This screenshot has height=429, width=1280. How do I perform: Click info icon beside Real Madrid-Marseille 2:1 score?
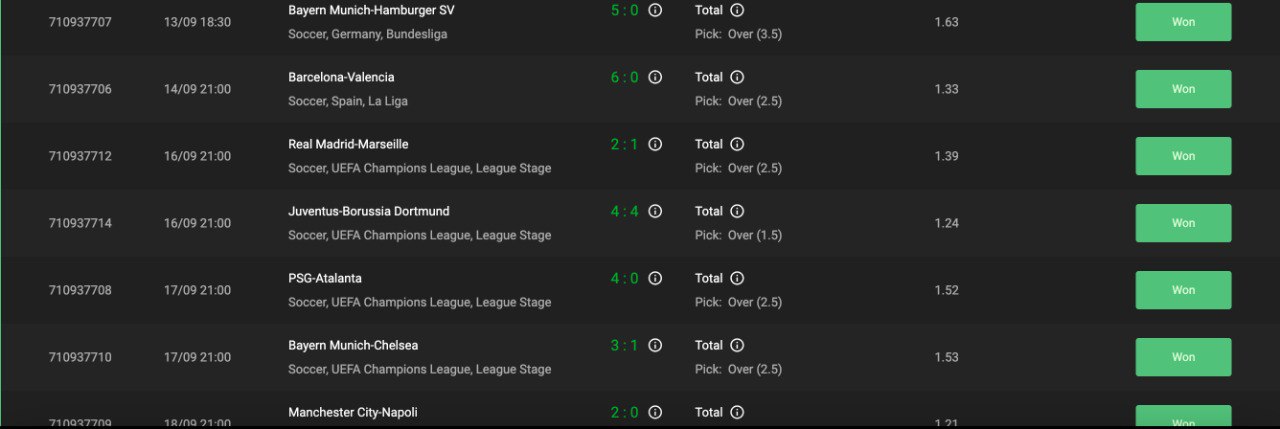655,144
